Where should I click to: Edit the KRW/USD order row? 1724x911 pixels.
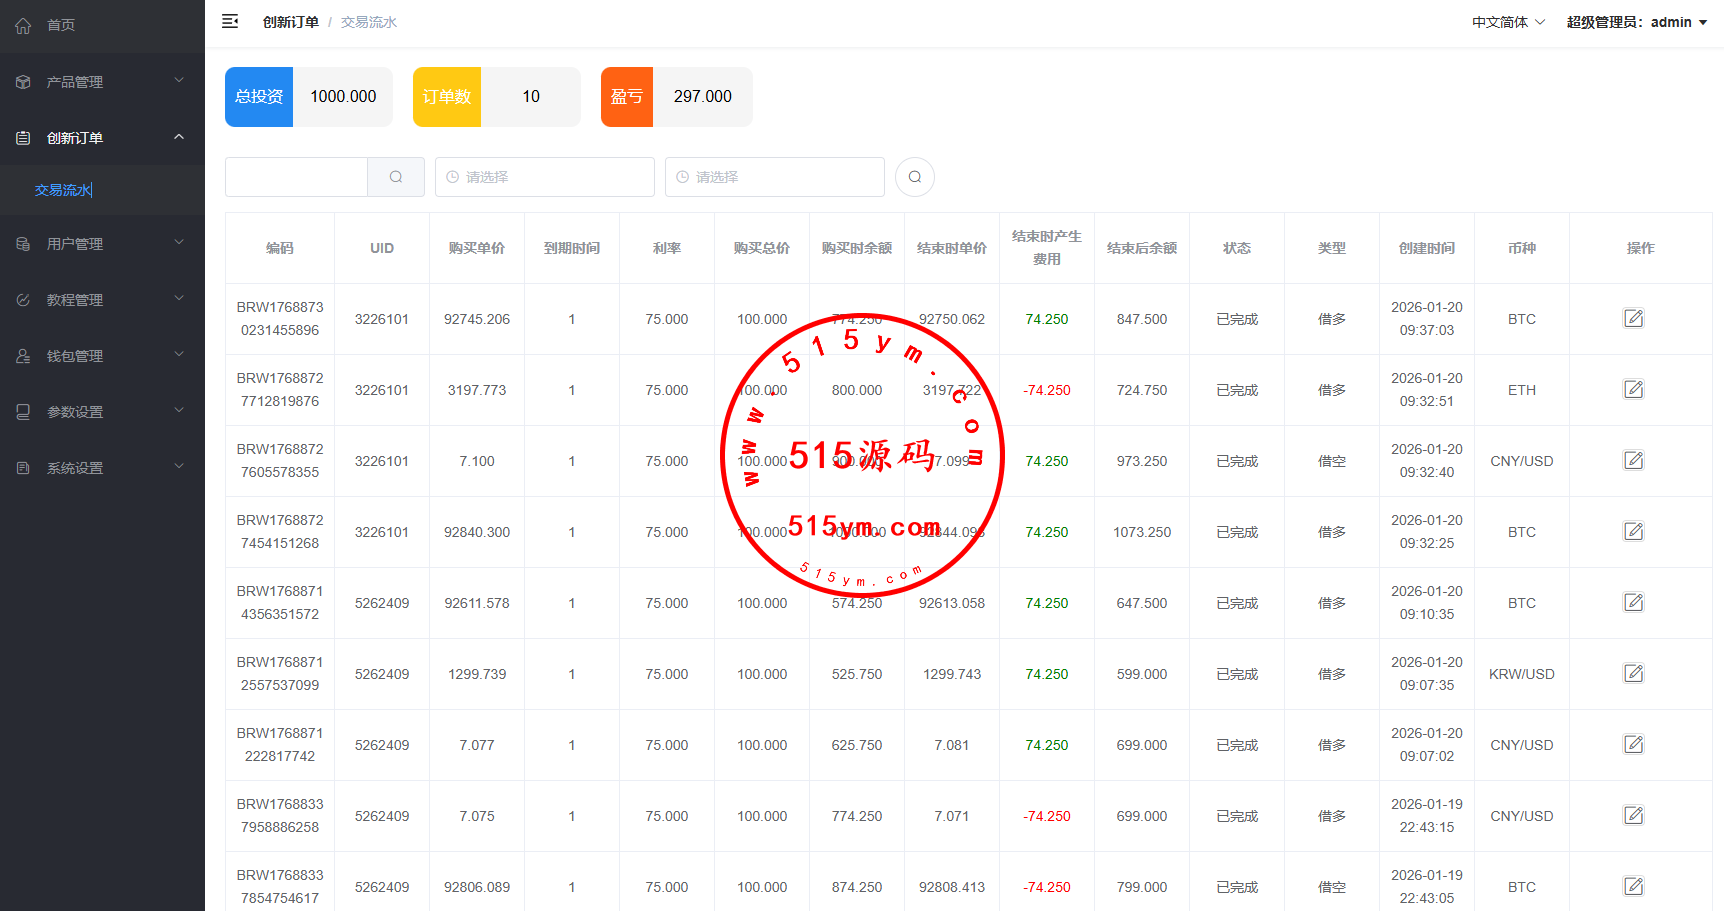tap(1633, 674)
